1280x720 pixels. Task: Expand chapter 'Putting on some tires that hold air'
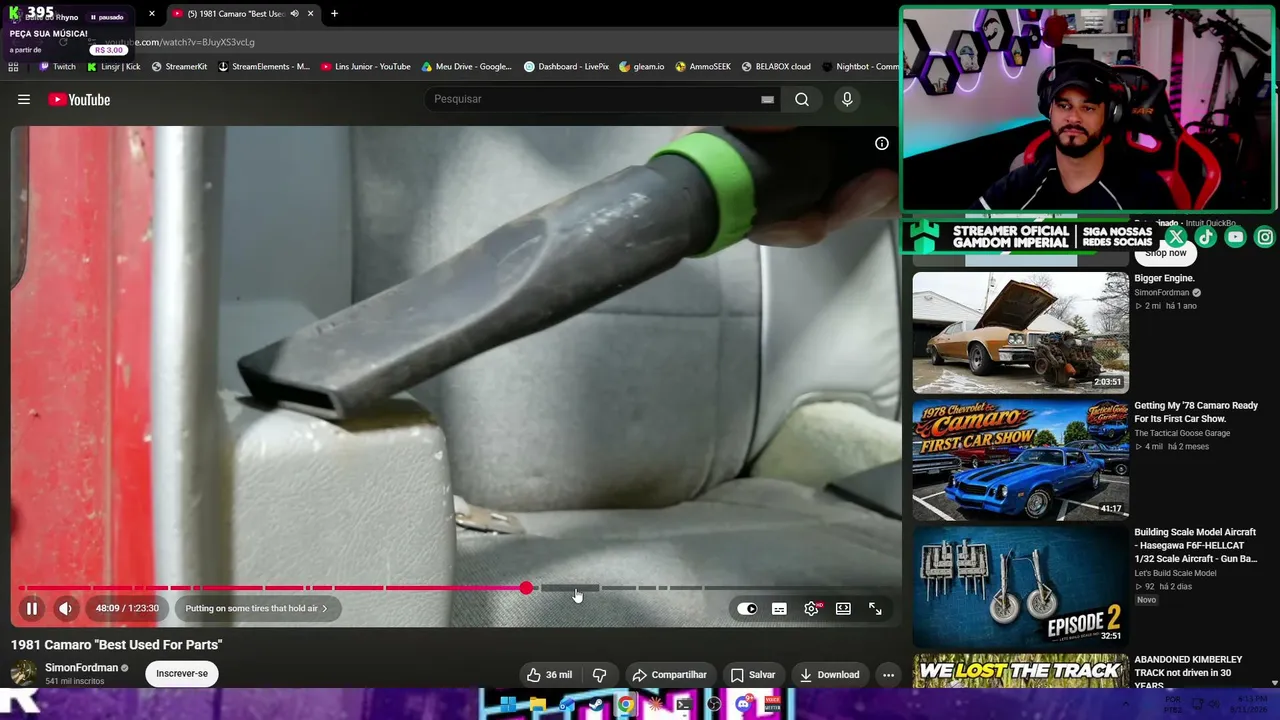[x=257, y=608]
